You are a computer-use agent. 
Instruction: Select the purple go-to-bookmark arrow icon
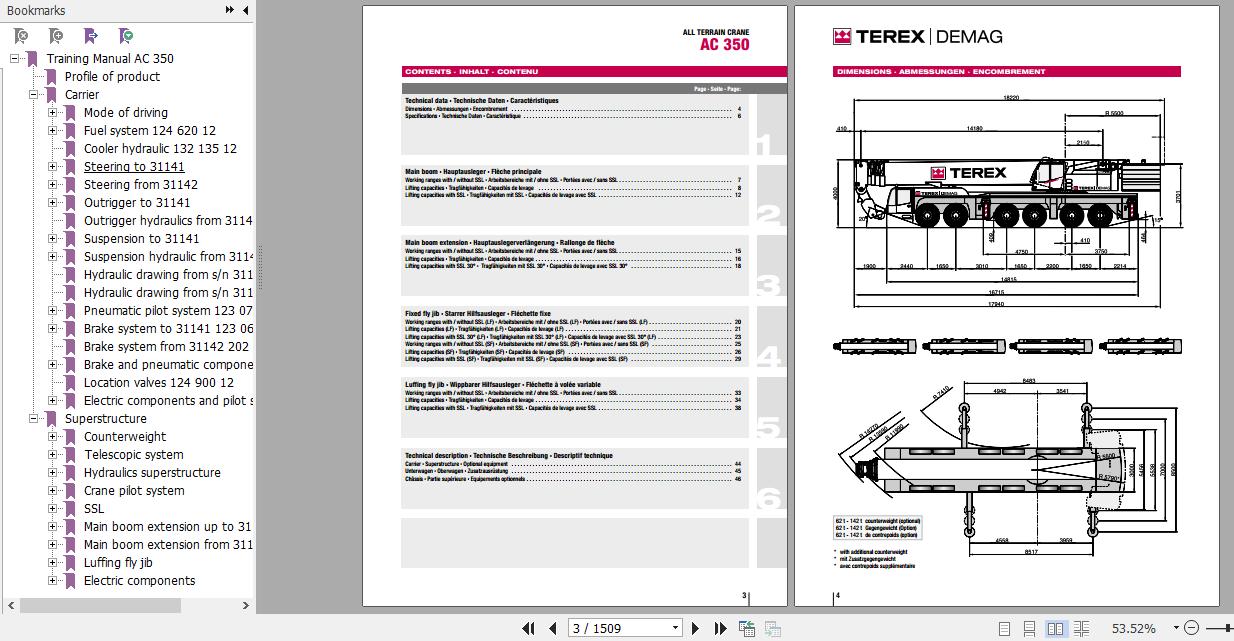pos(88,35)
